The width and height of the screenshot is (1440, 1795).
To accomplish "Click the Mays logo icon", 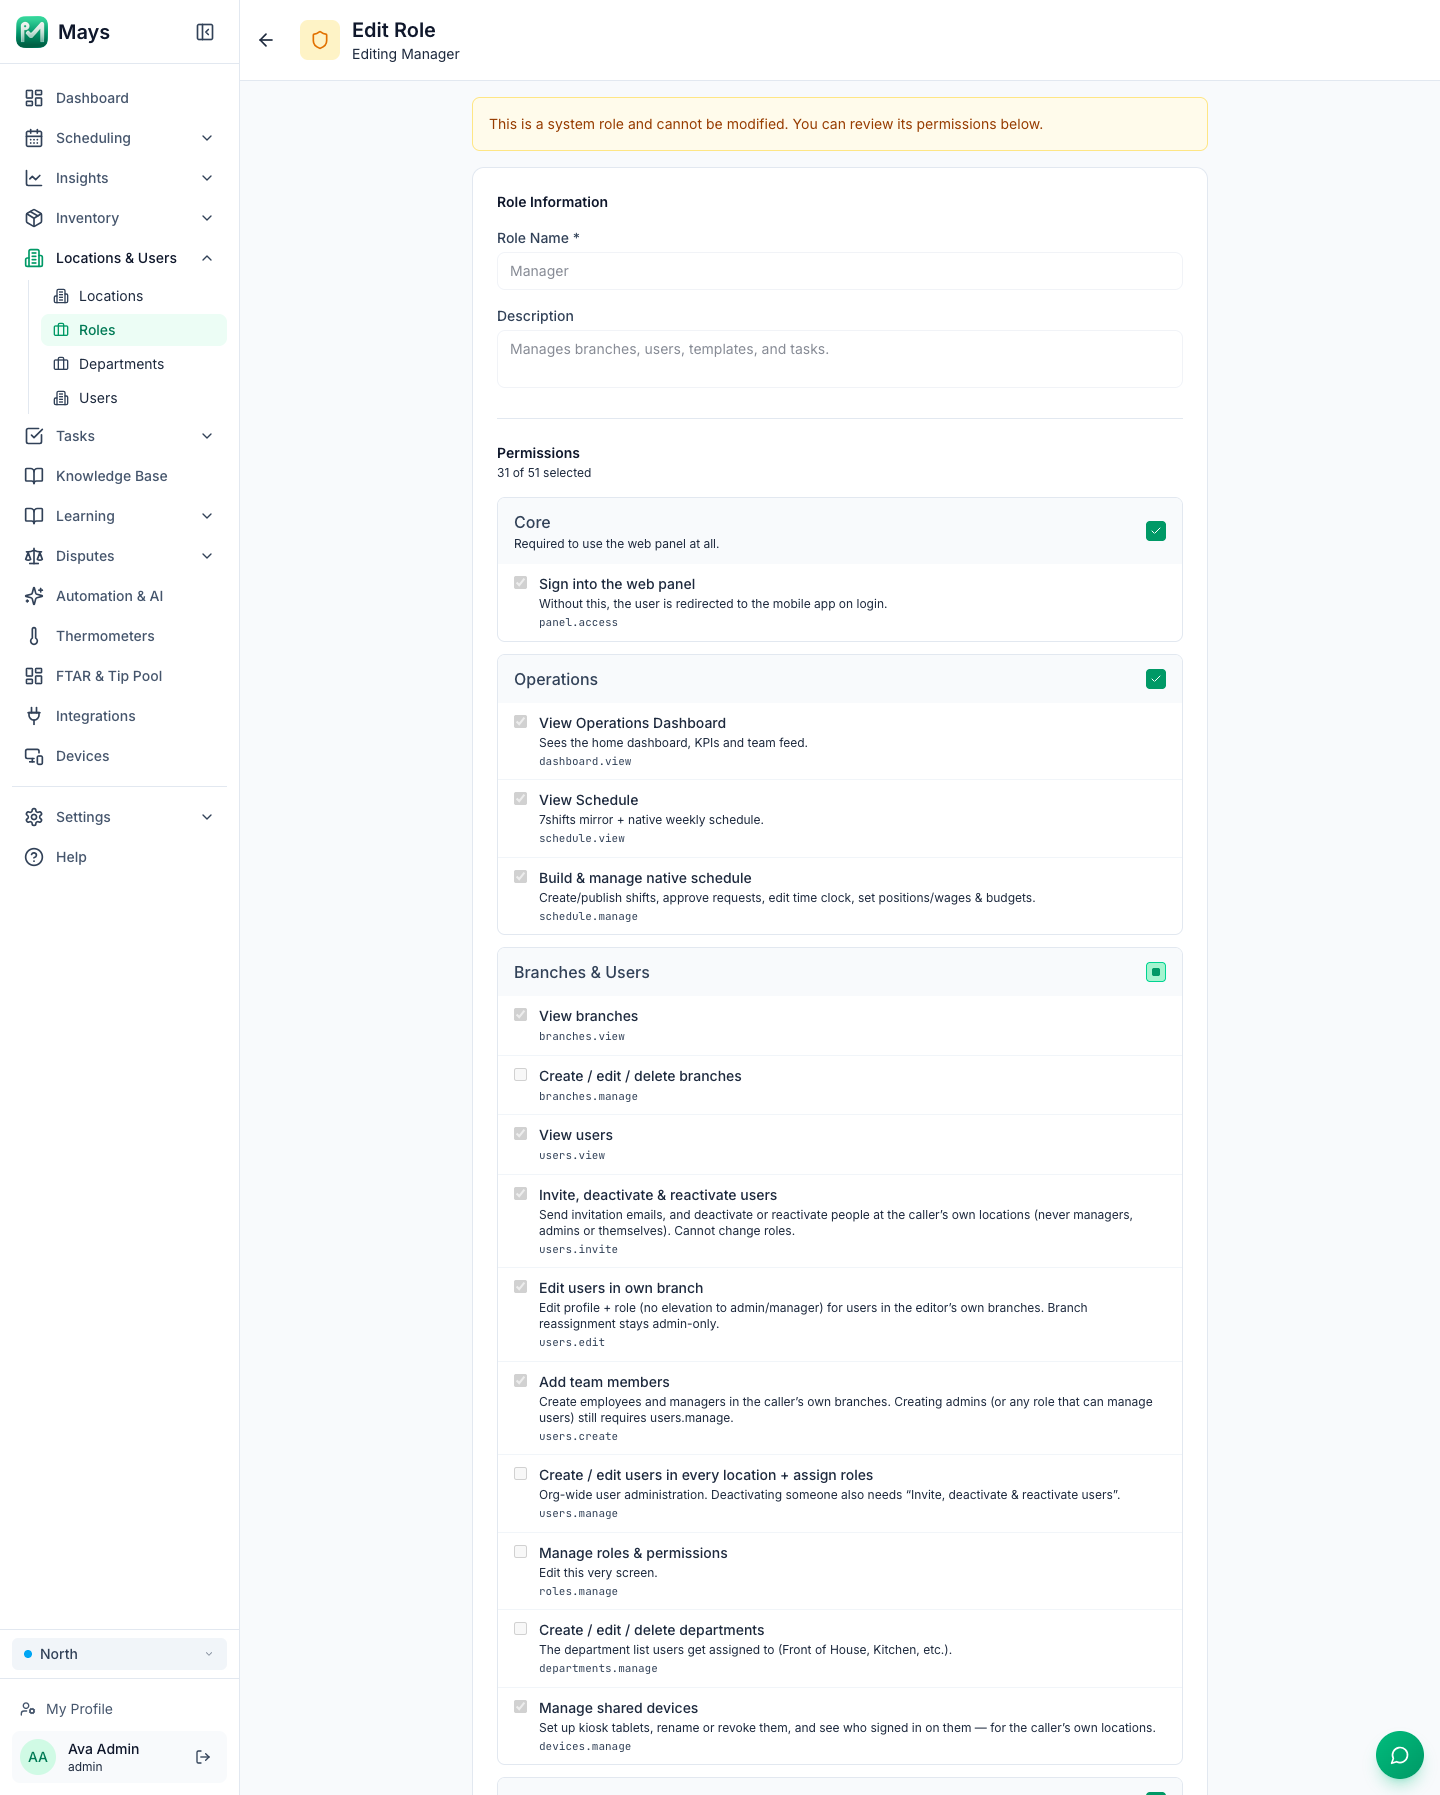I will pos(32,32).
